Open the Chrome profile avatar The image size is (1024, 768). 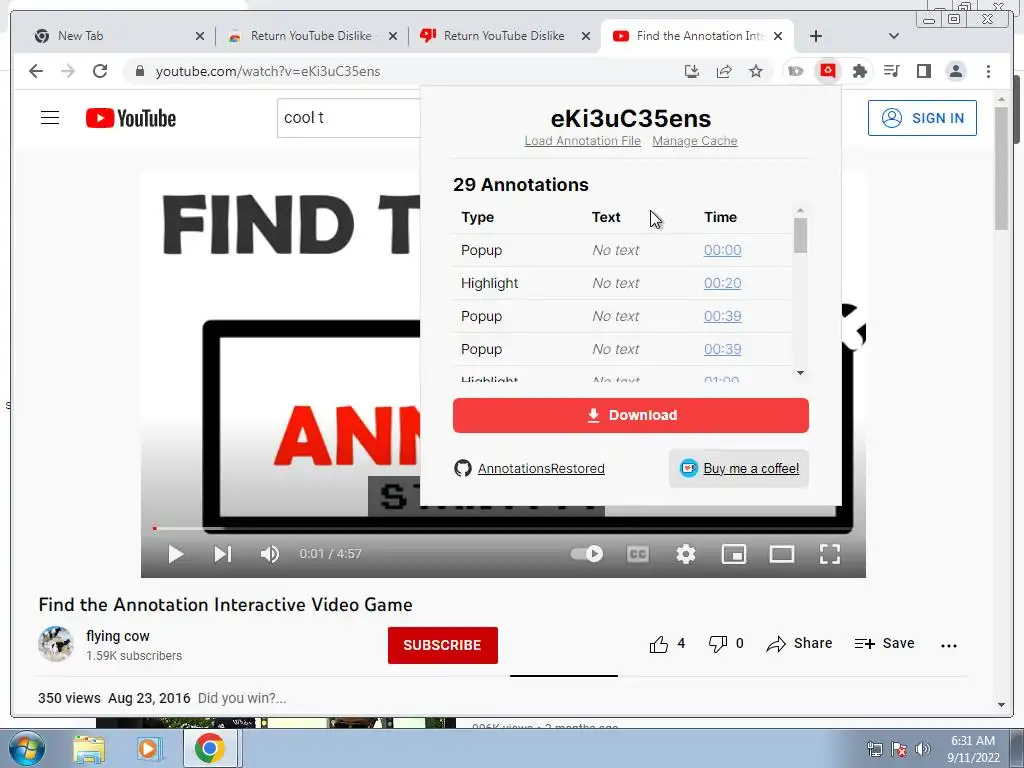pyautogui.click(x=956, y=71)
